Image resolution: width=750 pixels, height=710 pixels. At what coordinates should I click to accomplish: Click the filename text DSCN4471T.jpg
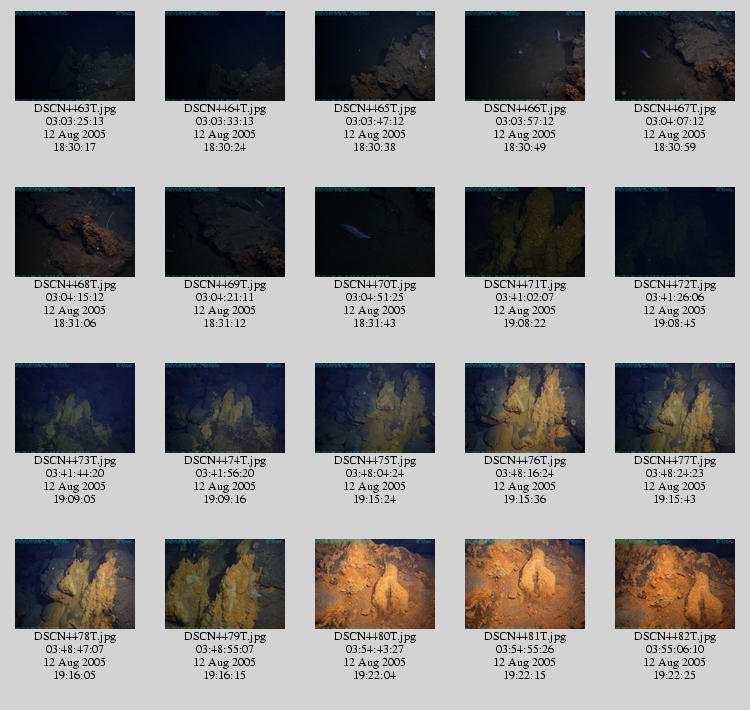(525, 285)
